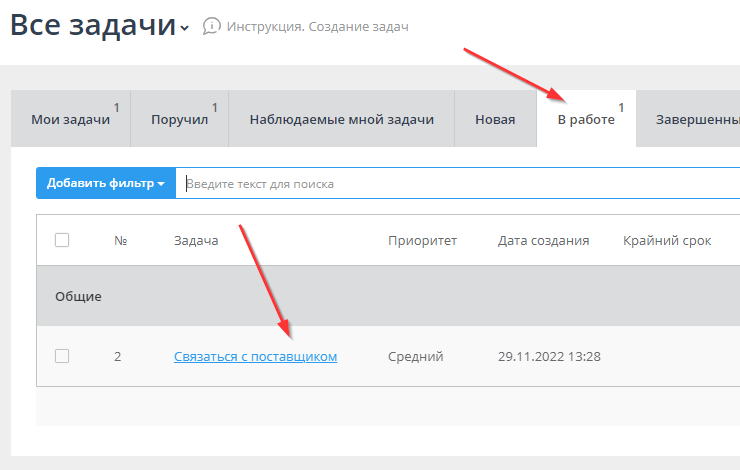Click the "Средний" priority cell
The width and height of the screenshot is (740, 470).
point(415,356)
